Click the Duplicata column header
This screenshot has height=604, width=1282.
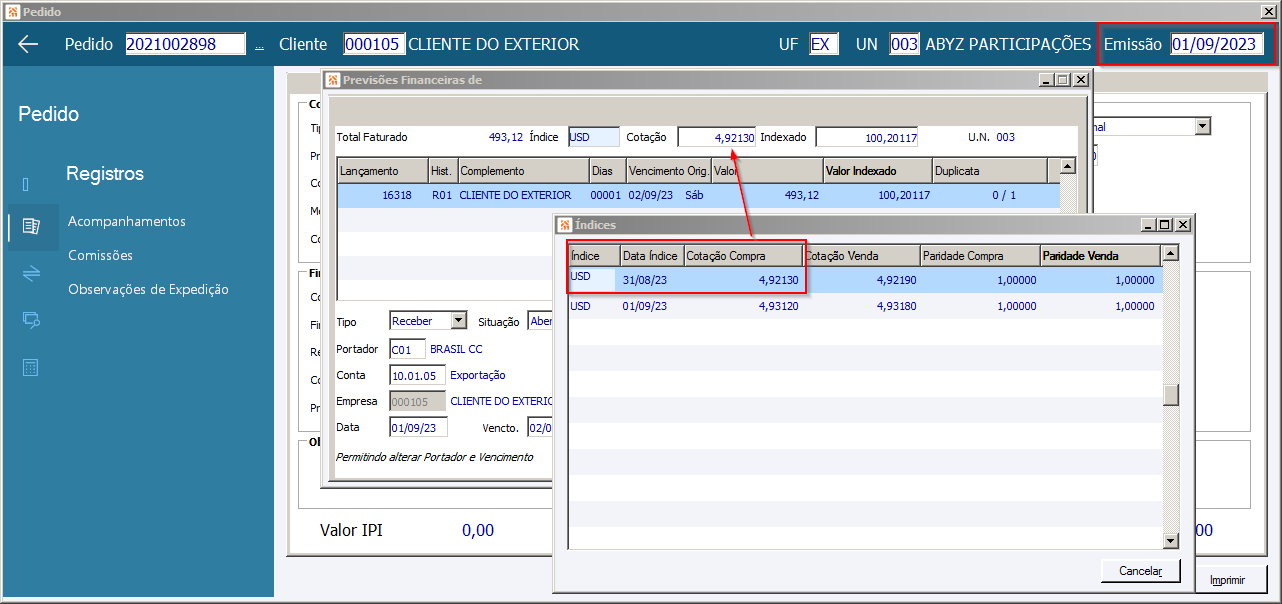click(989, 171)
